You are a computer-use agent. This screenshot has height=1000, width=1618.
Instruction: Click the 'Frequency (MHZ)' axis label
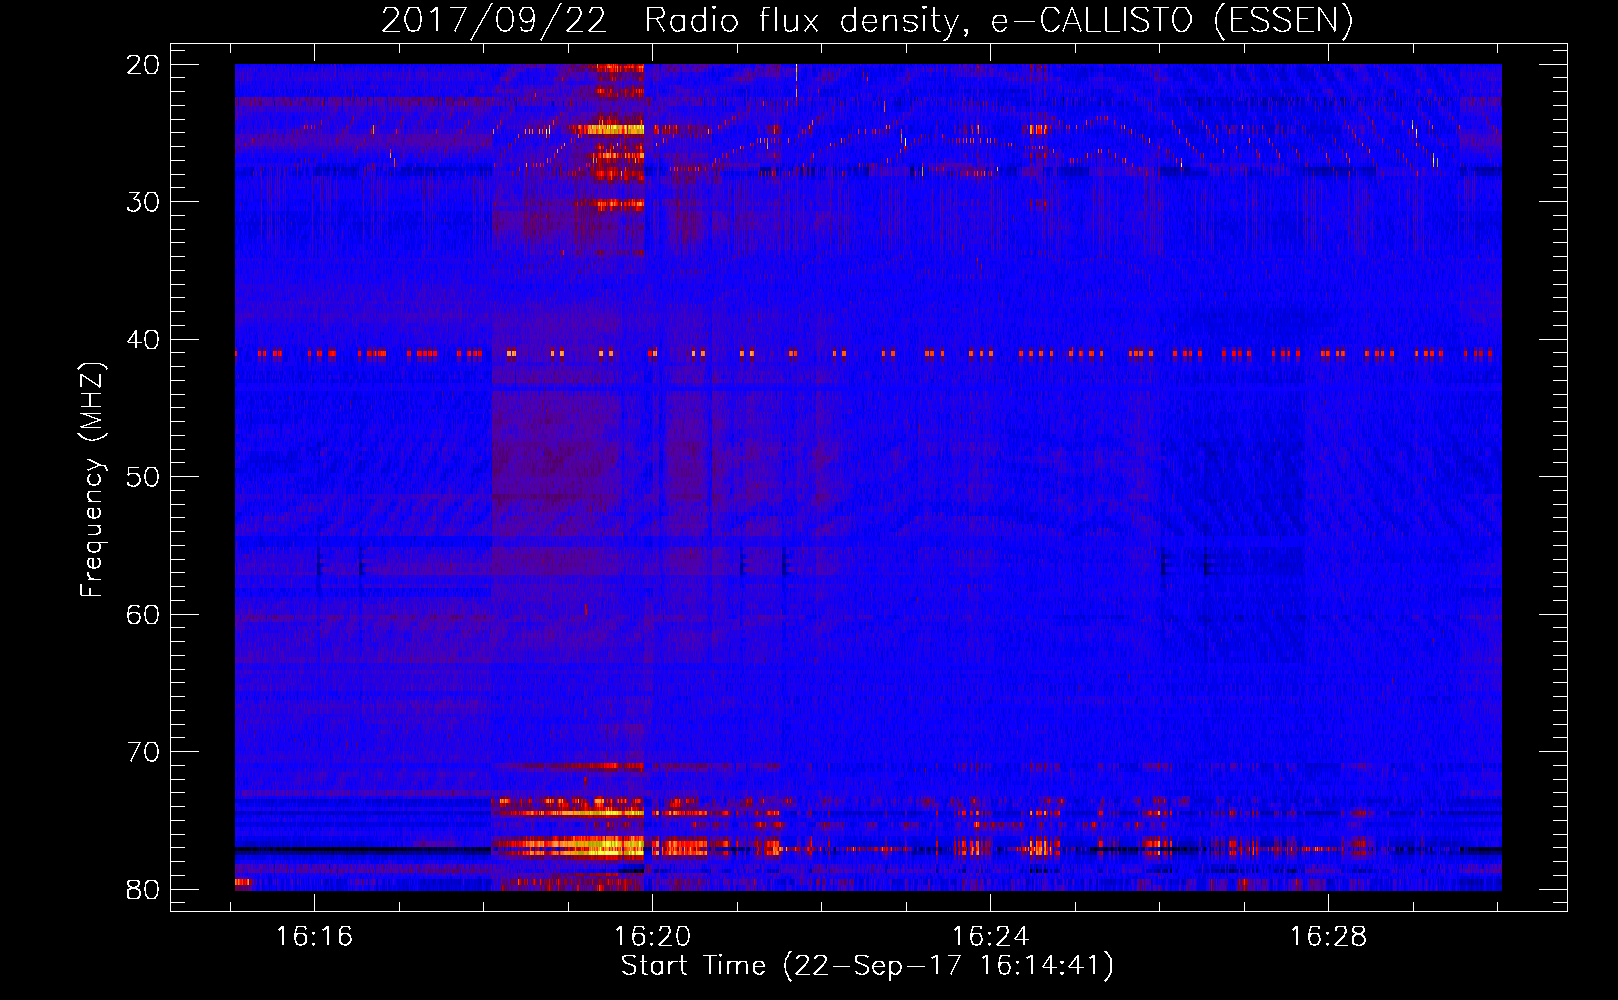(x=92, y=480)
